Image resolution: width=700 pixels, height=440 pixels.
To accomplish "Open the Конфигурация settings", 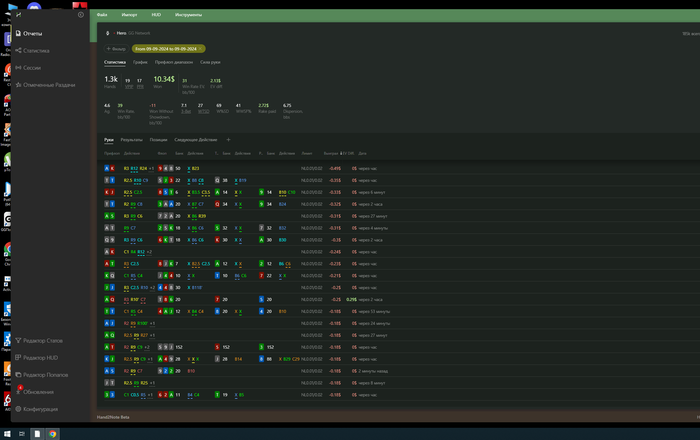I will click(37, 409).
